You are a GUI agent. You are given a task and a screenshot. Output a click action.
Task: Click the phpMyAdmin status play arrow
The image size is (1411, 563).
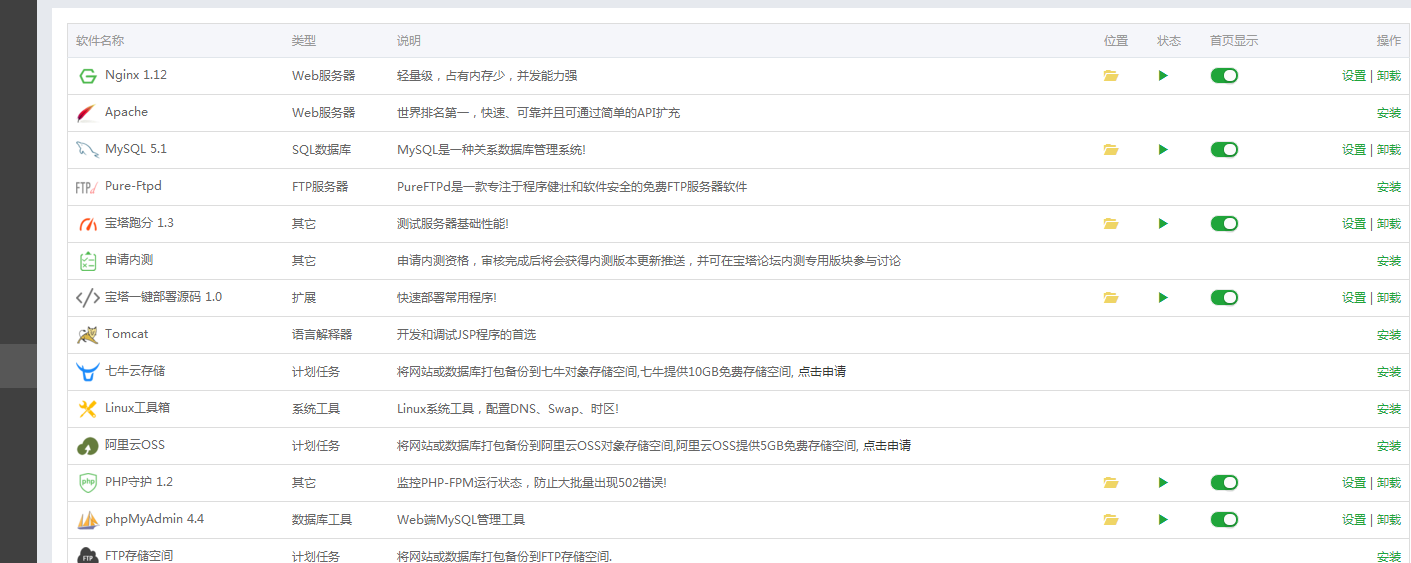1163,520
